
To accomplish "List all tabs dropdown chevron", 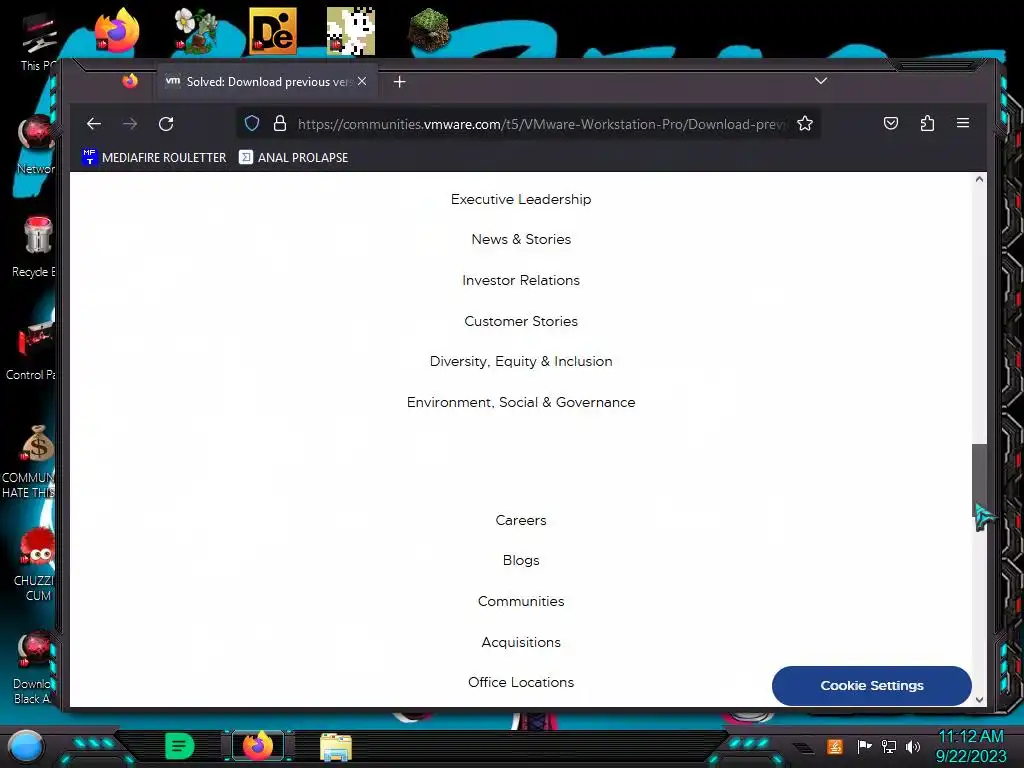I will [821, 81].
